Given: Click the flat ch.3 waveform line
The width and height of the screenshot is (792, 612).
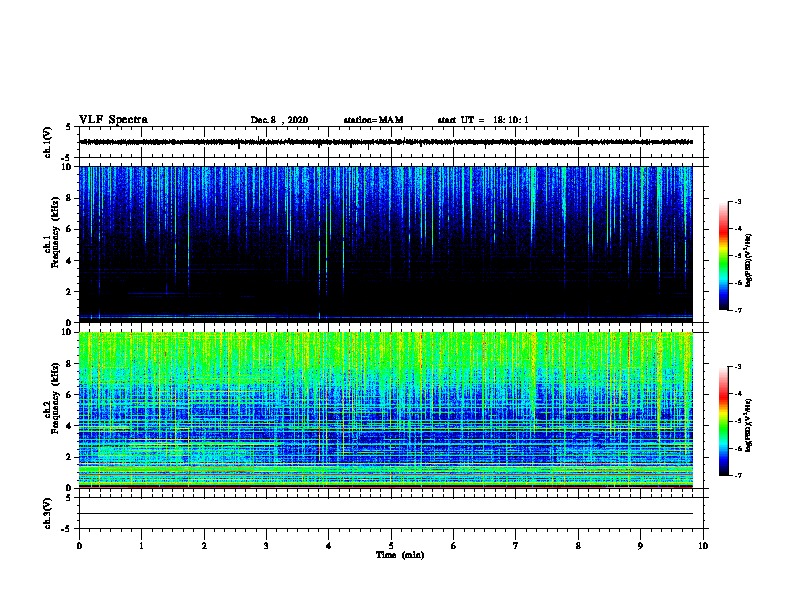Looking at the screenshot, I should pyautogui.click(x=386, y=514).
